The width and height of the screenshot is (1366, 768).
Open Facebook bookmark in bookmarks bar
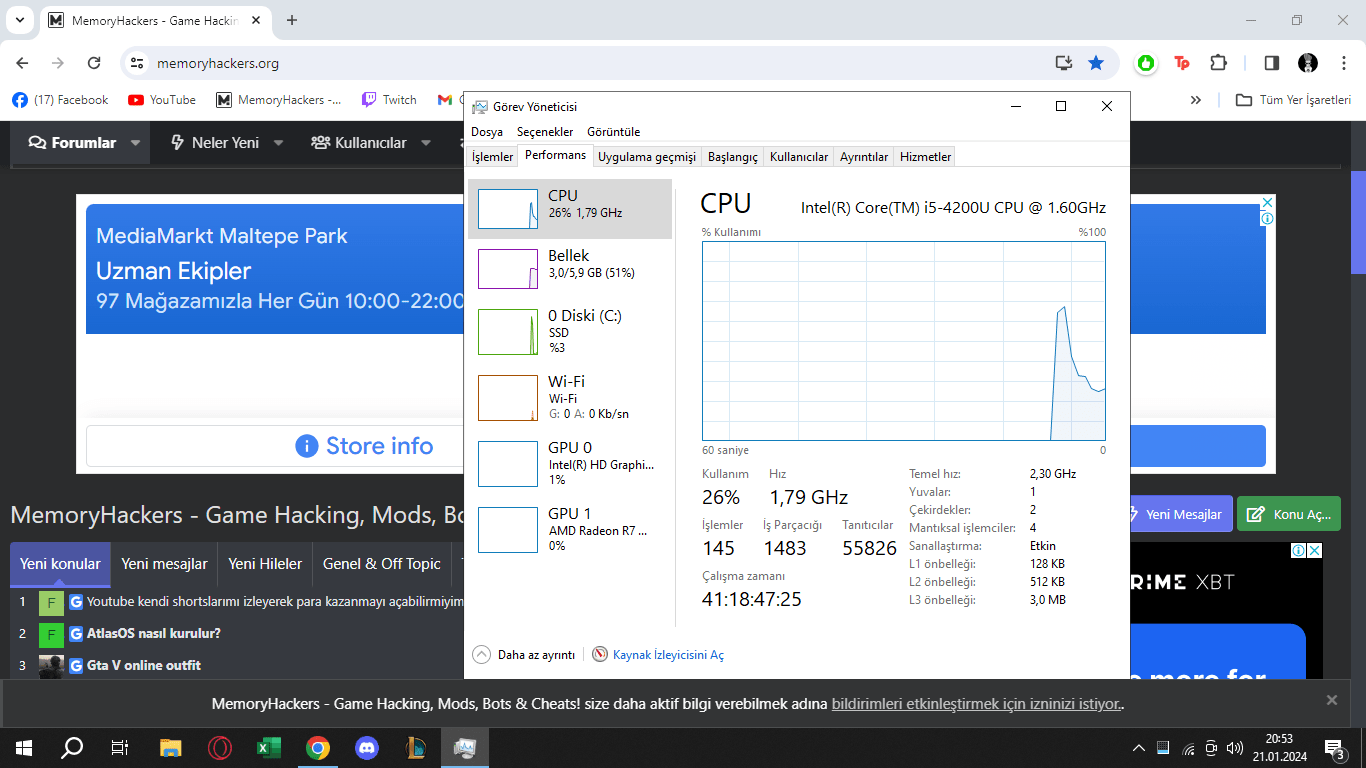click(x=60, y=100)
